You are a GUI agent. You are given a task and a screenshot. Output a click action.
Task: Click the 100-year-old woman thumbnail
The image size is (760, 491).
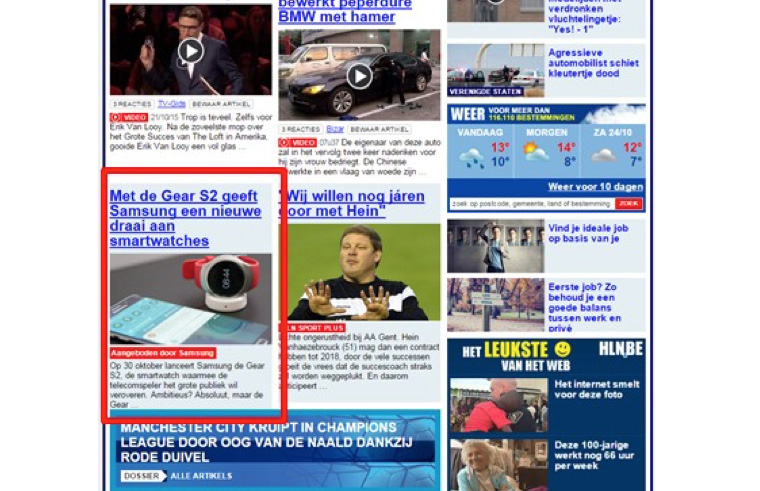pos(499,465)
